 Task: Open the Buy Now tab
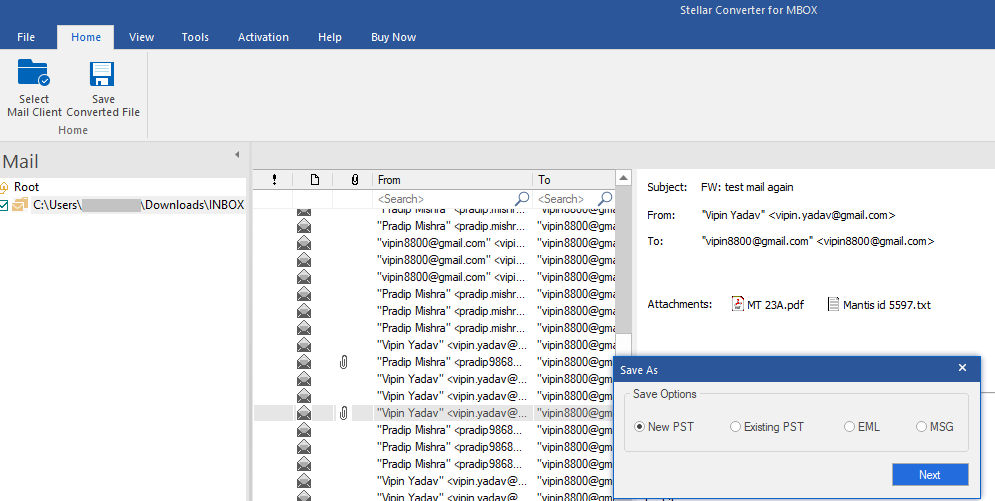tap(393, 37)
